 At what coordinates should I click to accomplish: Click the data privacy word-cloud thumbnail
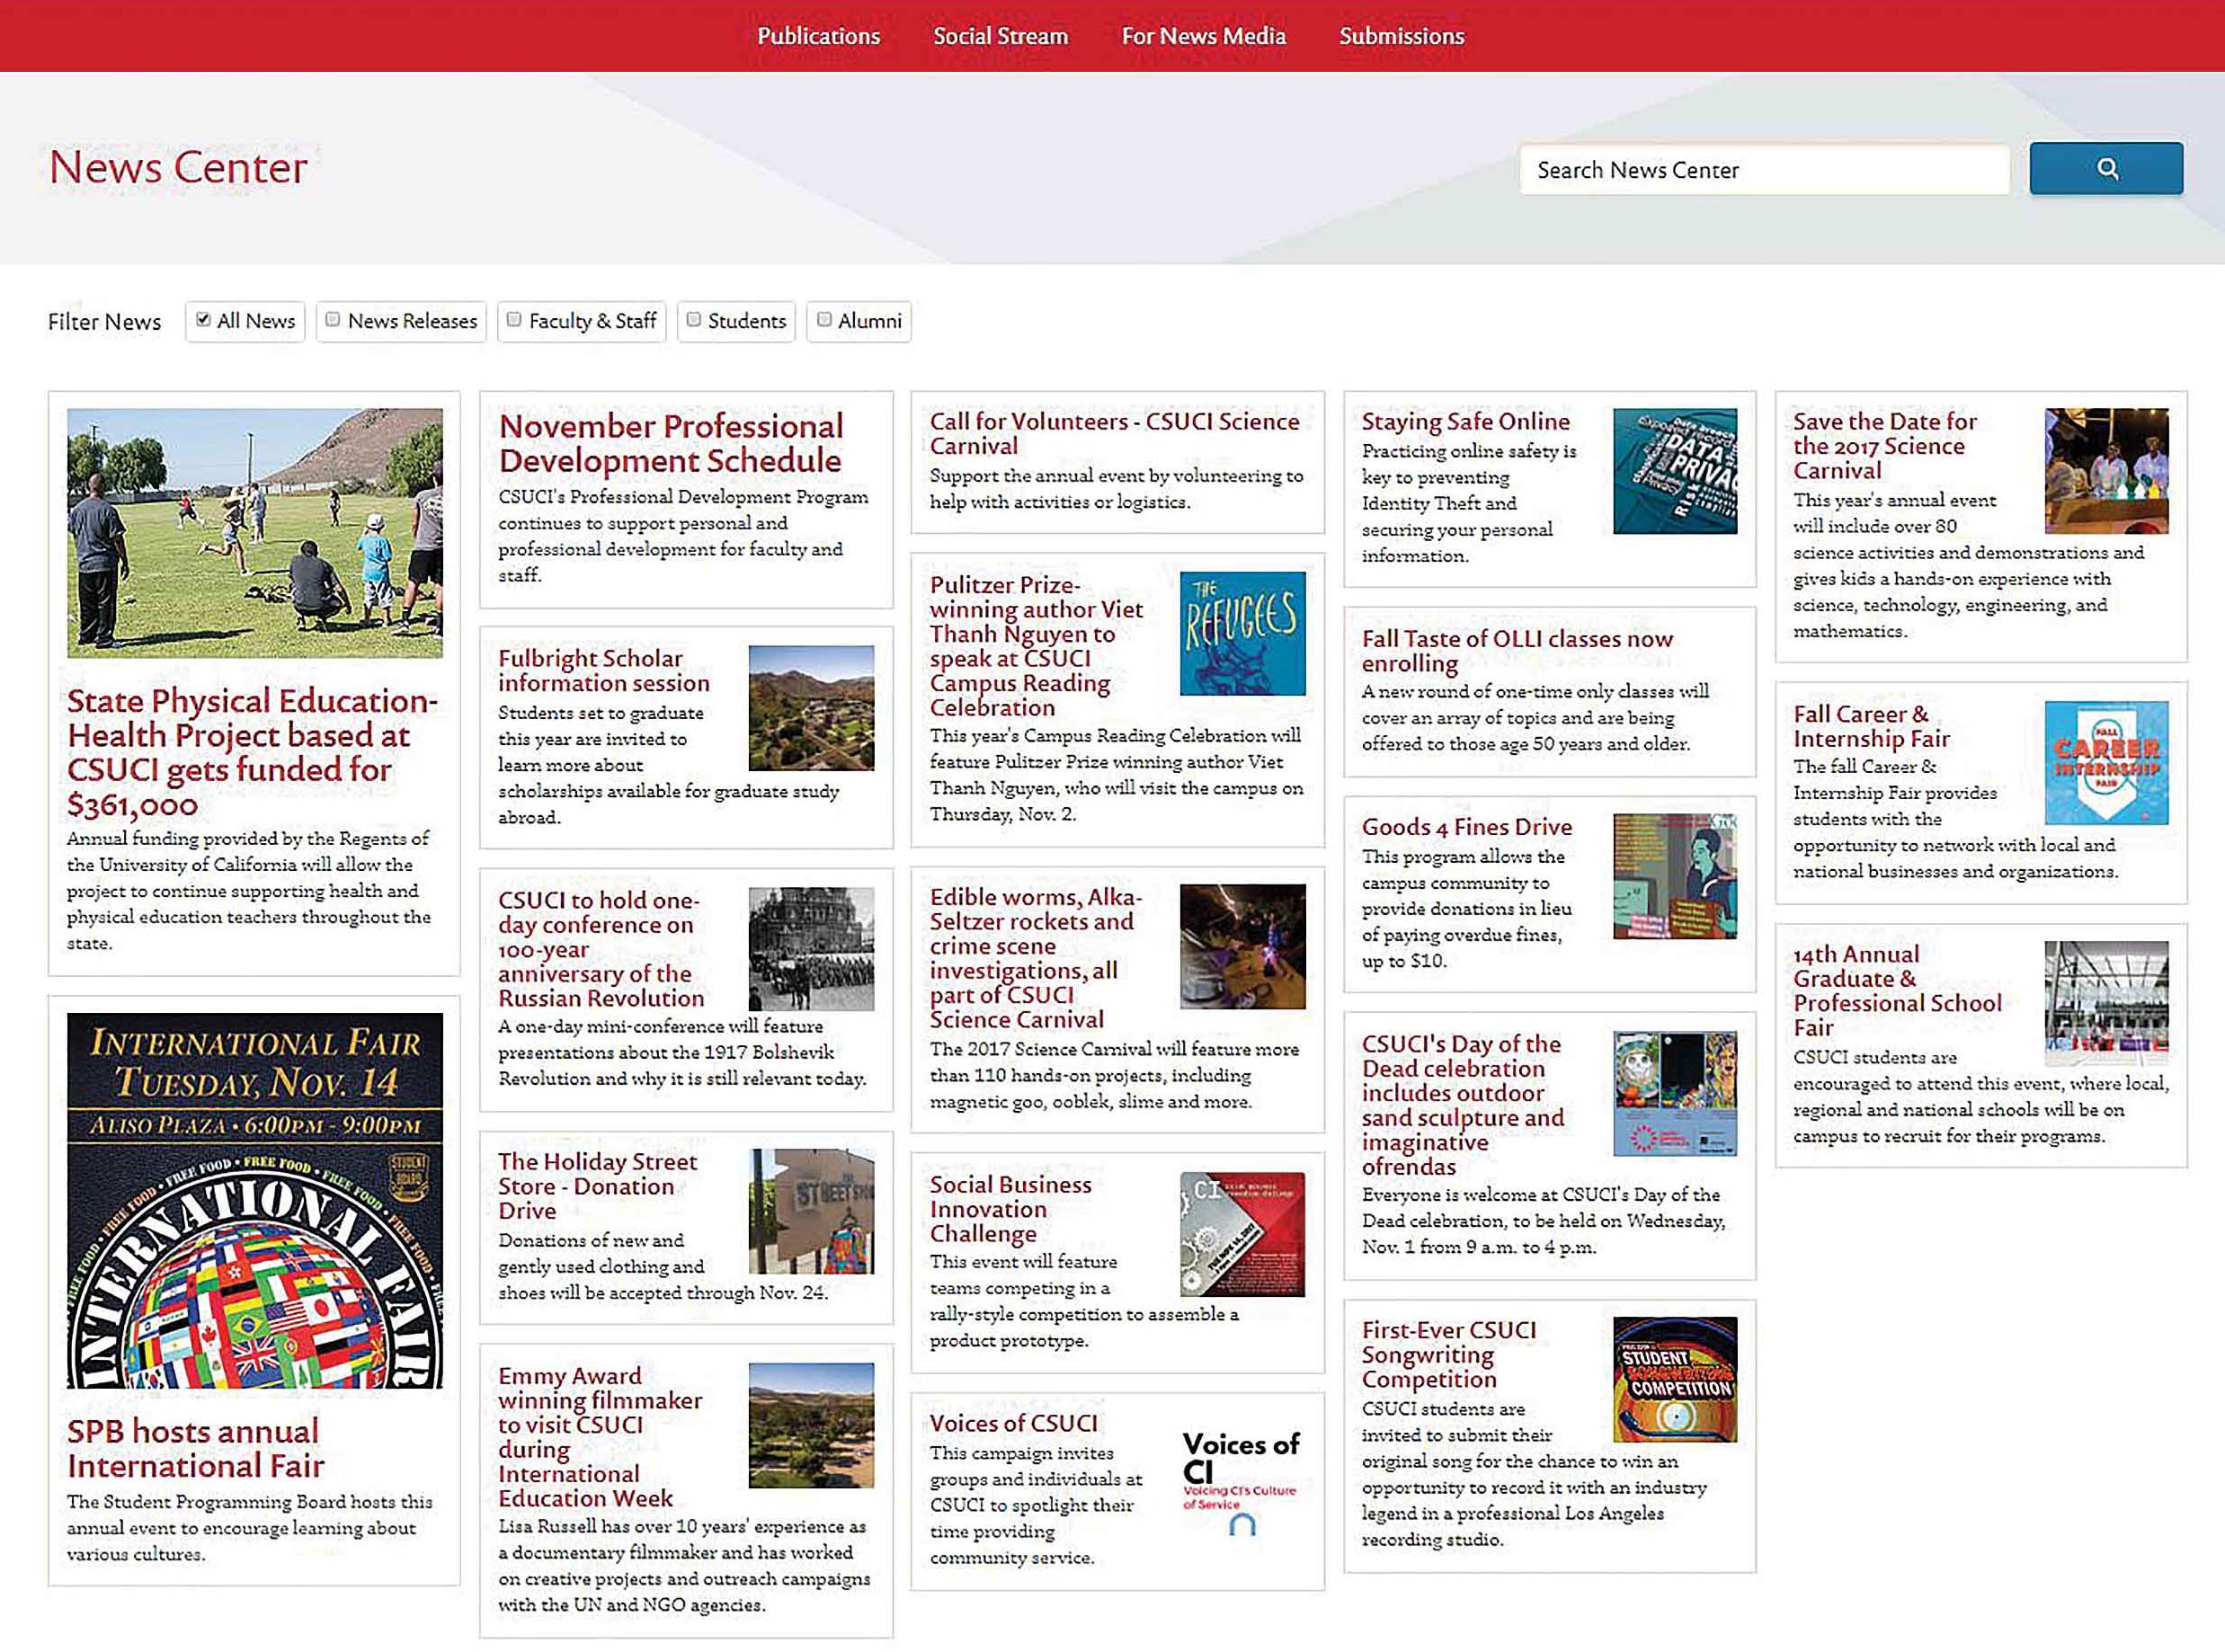click(1675, 471)
